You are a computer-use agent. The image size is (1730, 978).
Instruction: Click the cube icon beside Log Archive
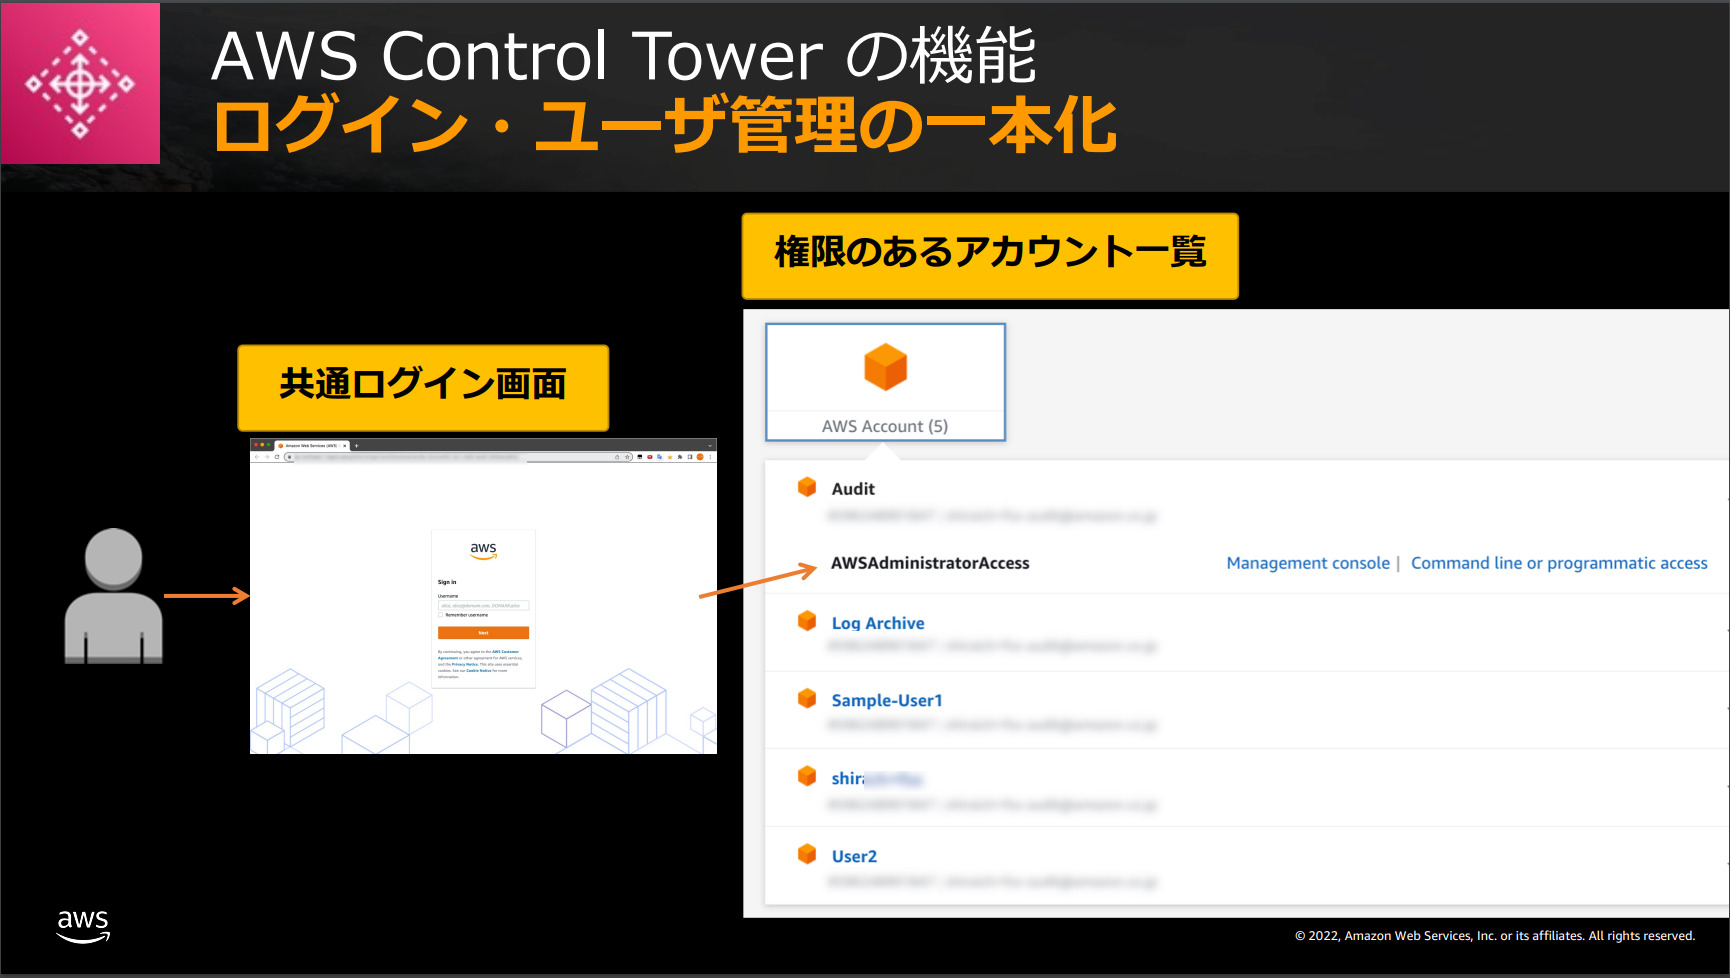coord(807,621)
